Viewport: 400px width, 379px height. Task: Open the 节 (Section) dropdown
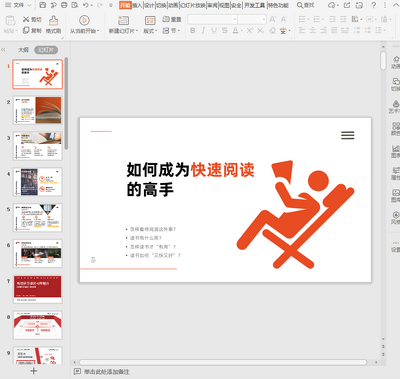(171, 31)
